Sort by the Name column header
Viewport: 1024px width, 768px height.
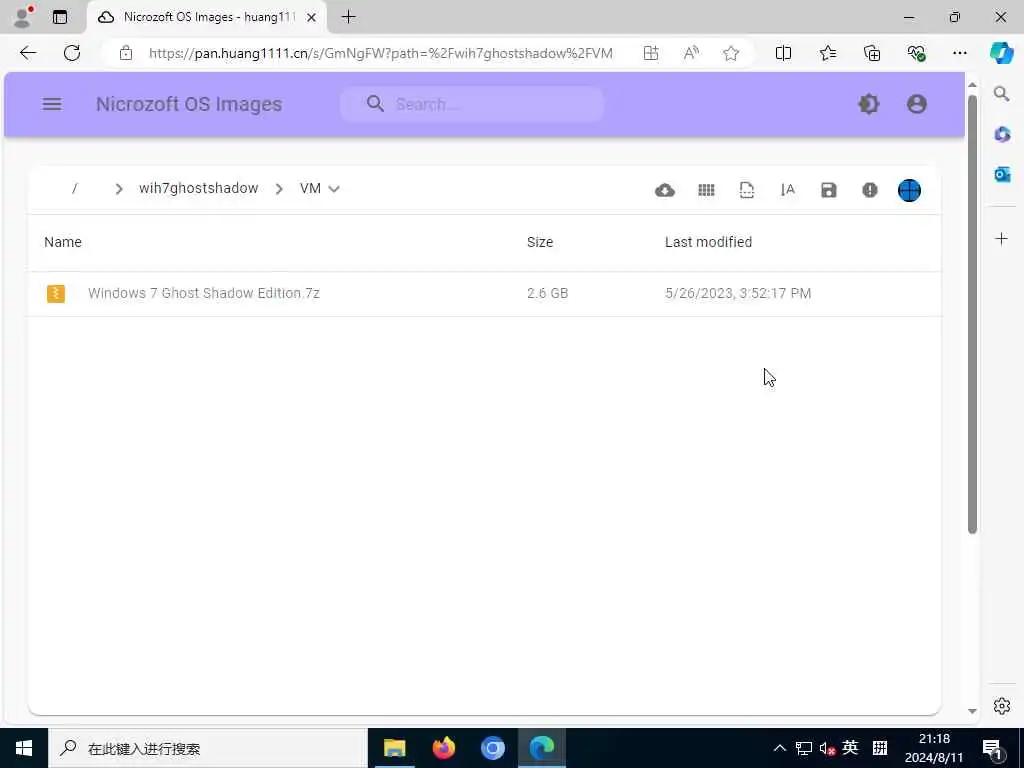[63, 242]
